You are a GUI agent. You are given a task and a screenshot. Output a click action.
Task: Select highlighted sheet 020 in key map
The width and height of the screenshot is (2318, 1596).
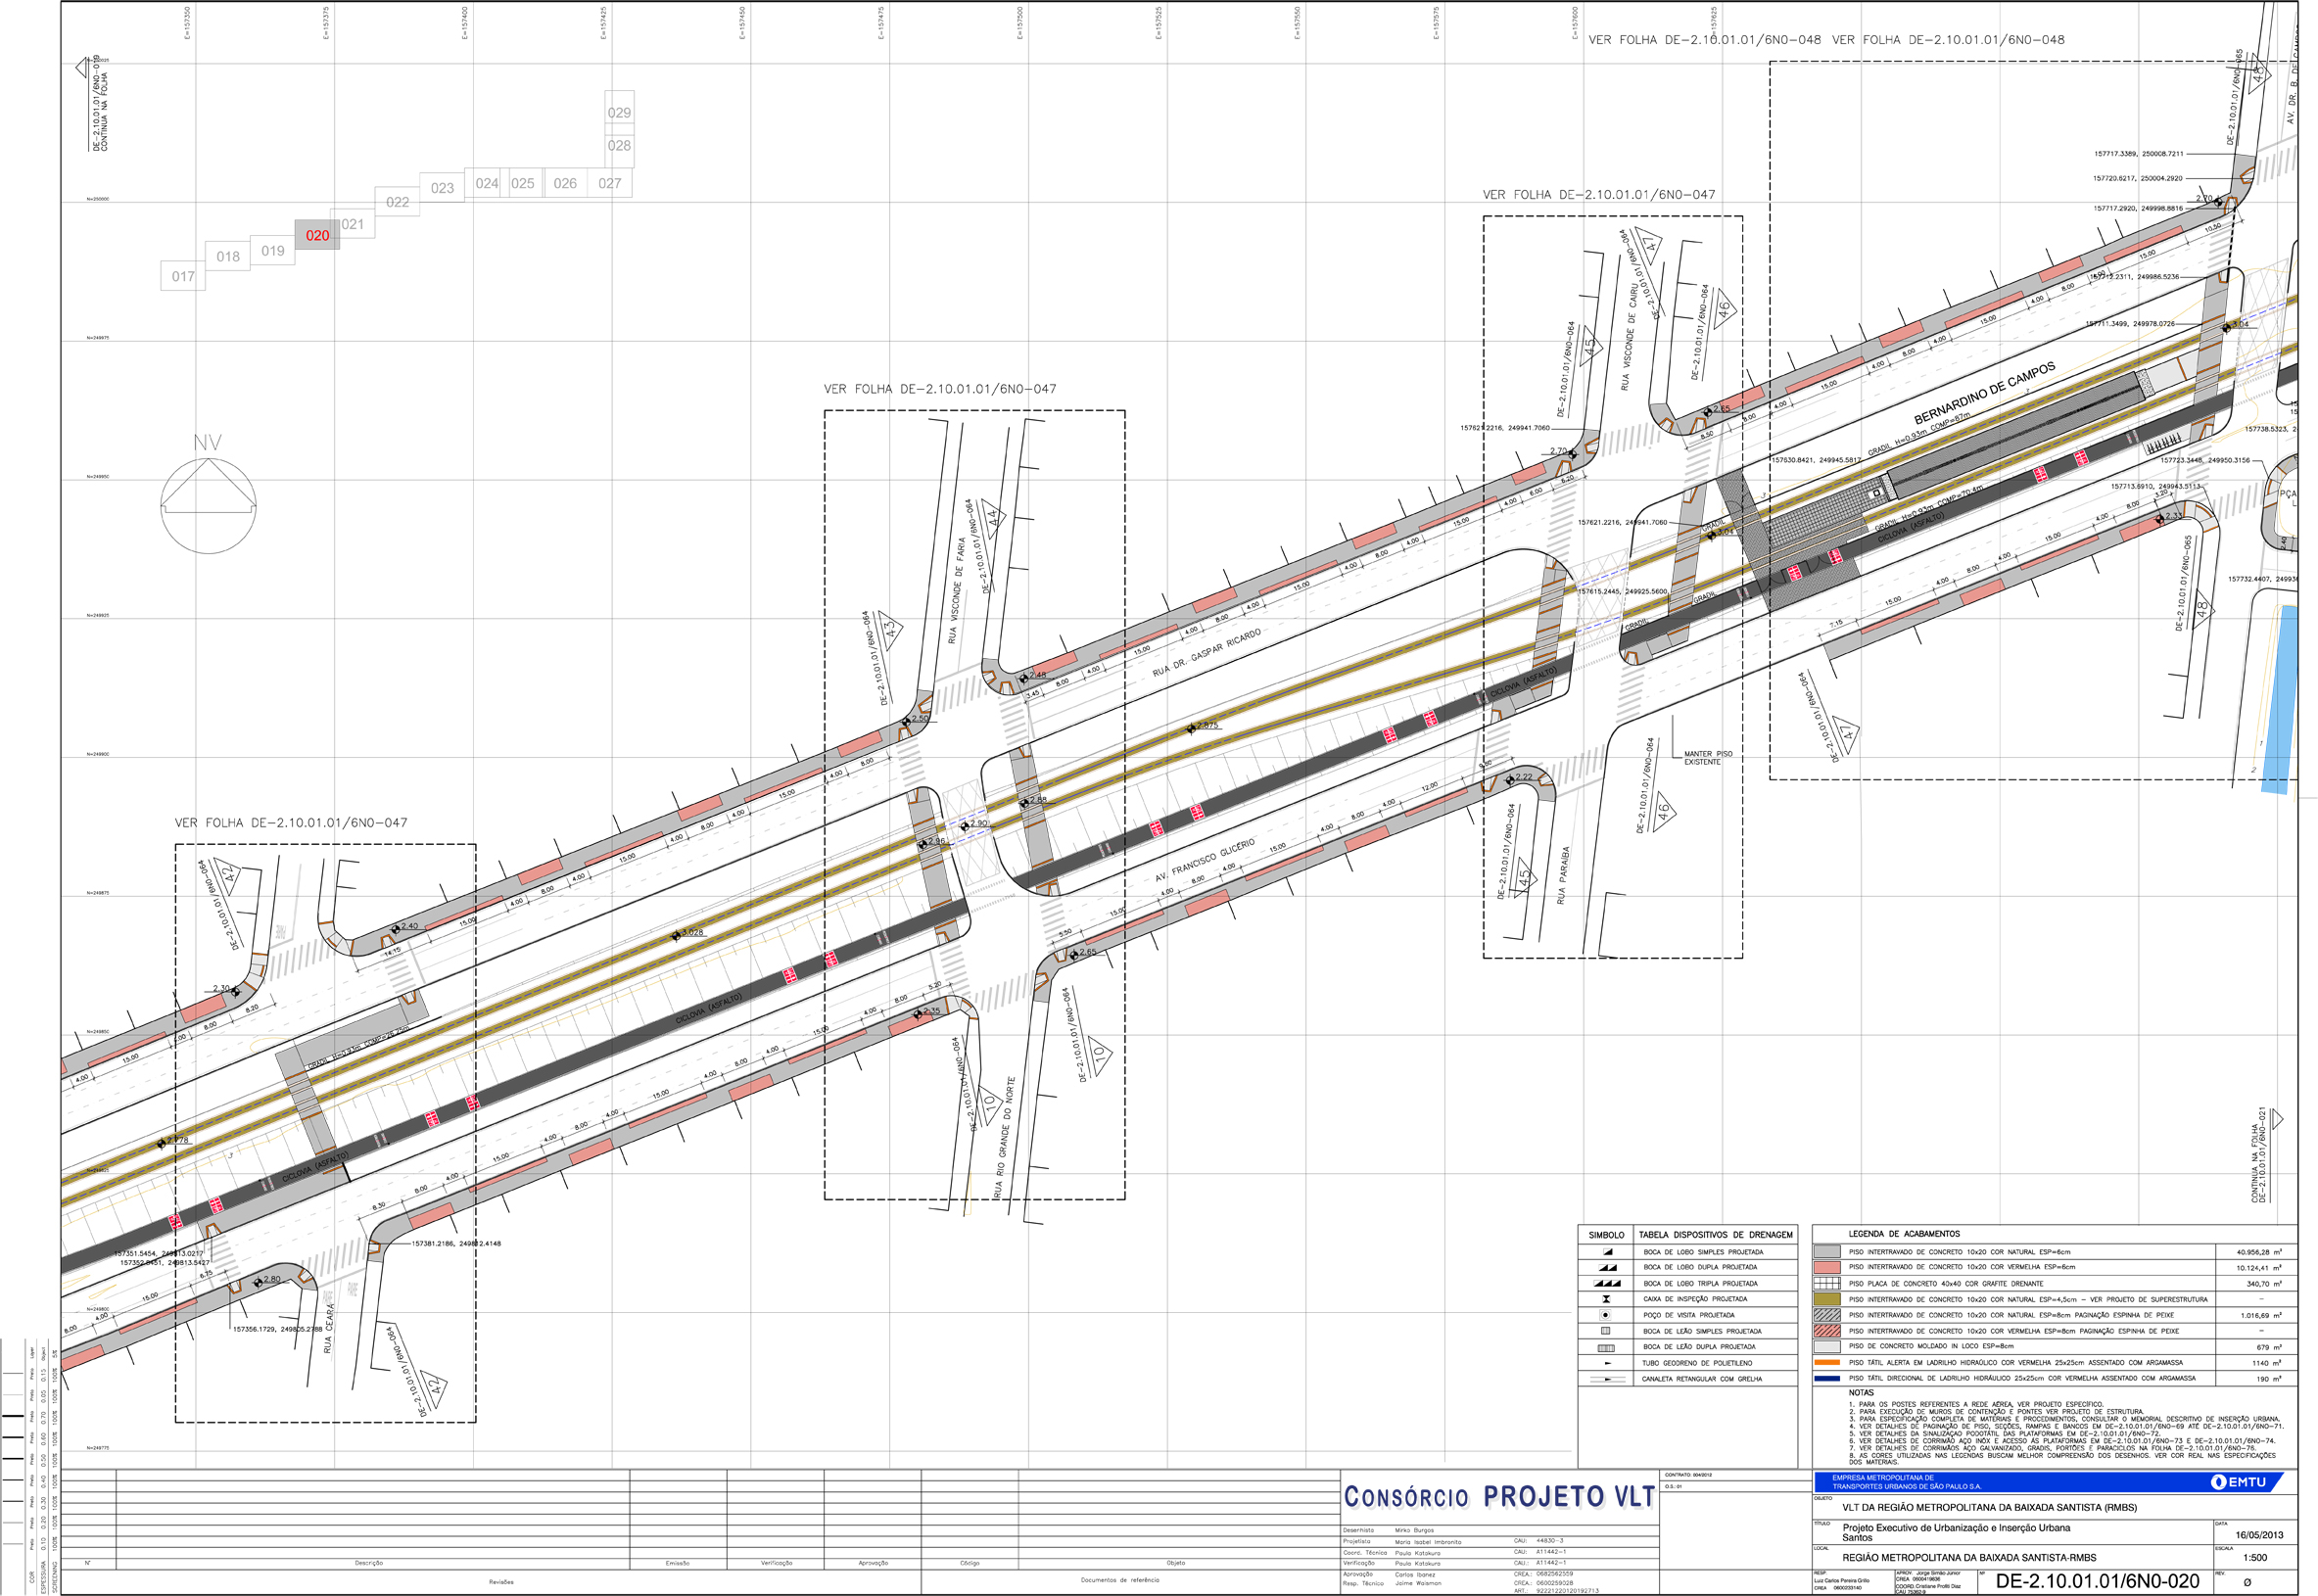tap(317, 235)
